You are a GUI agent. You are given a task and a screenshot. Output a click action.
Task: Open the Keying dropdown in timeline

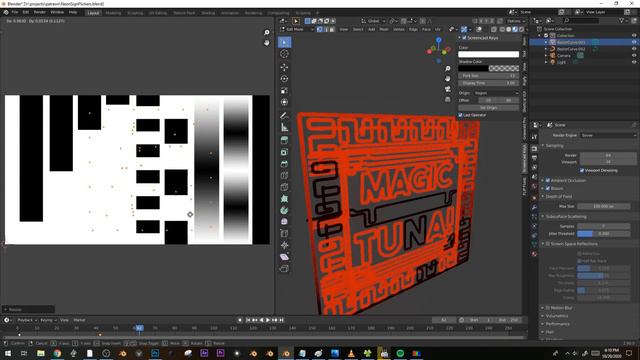tap(48, 320)
